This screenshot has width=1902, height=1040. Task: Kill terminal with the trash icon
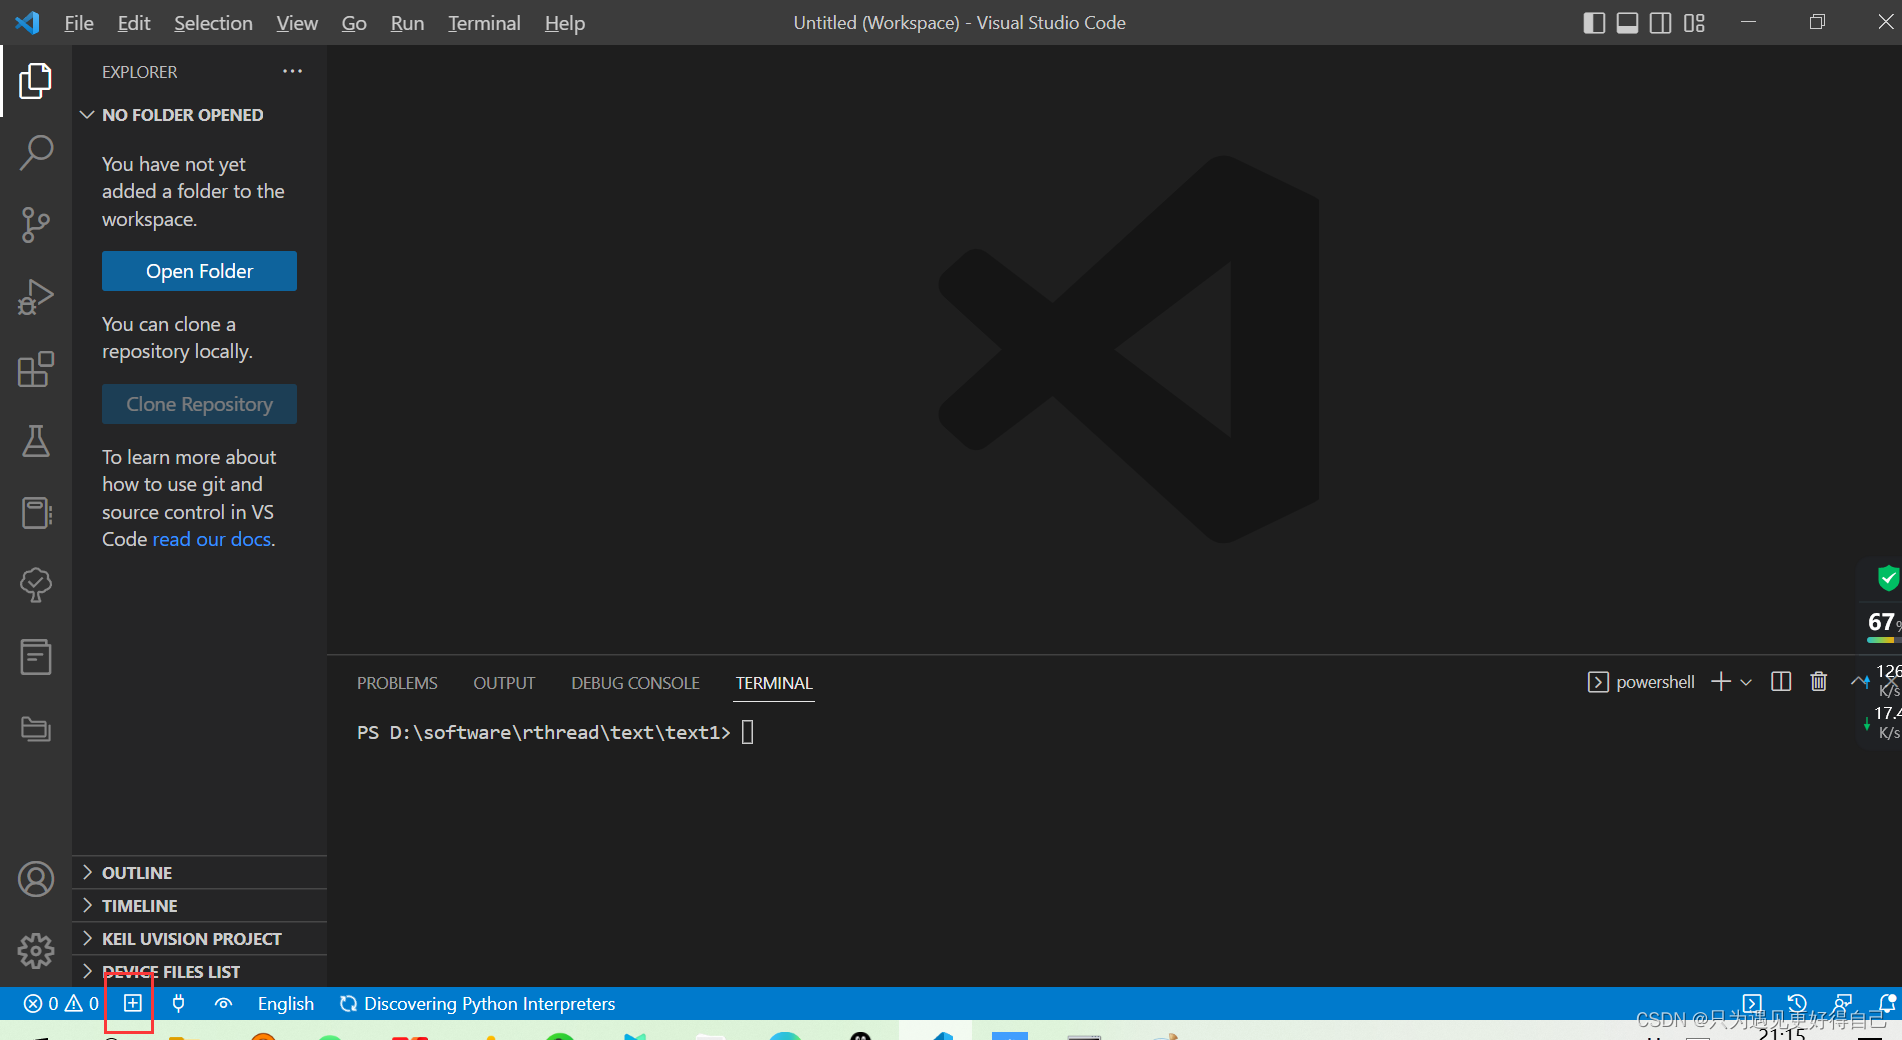[1819, 682]
